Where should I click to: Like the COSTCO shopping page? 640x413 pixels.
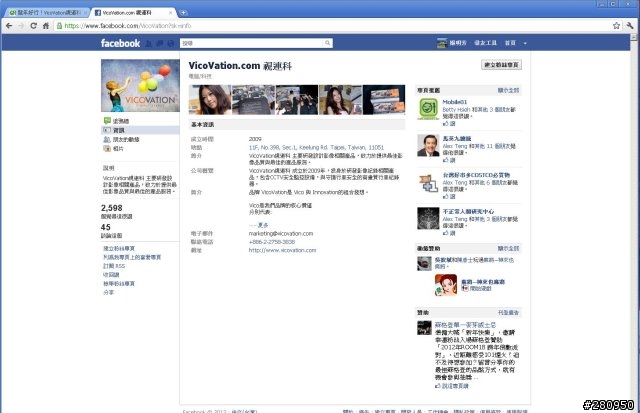tap(449, 197)
